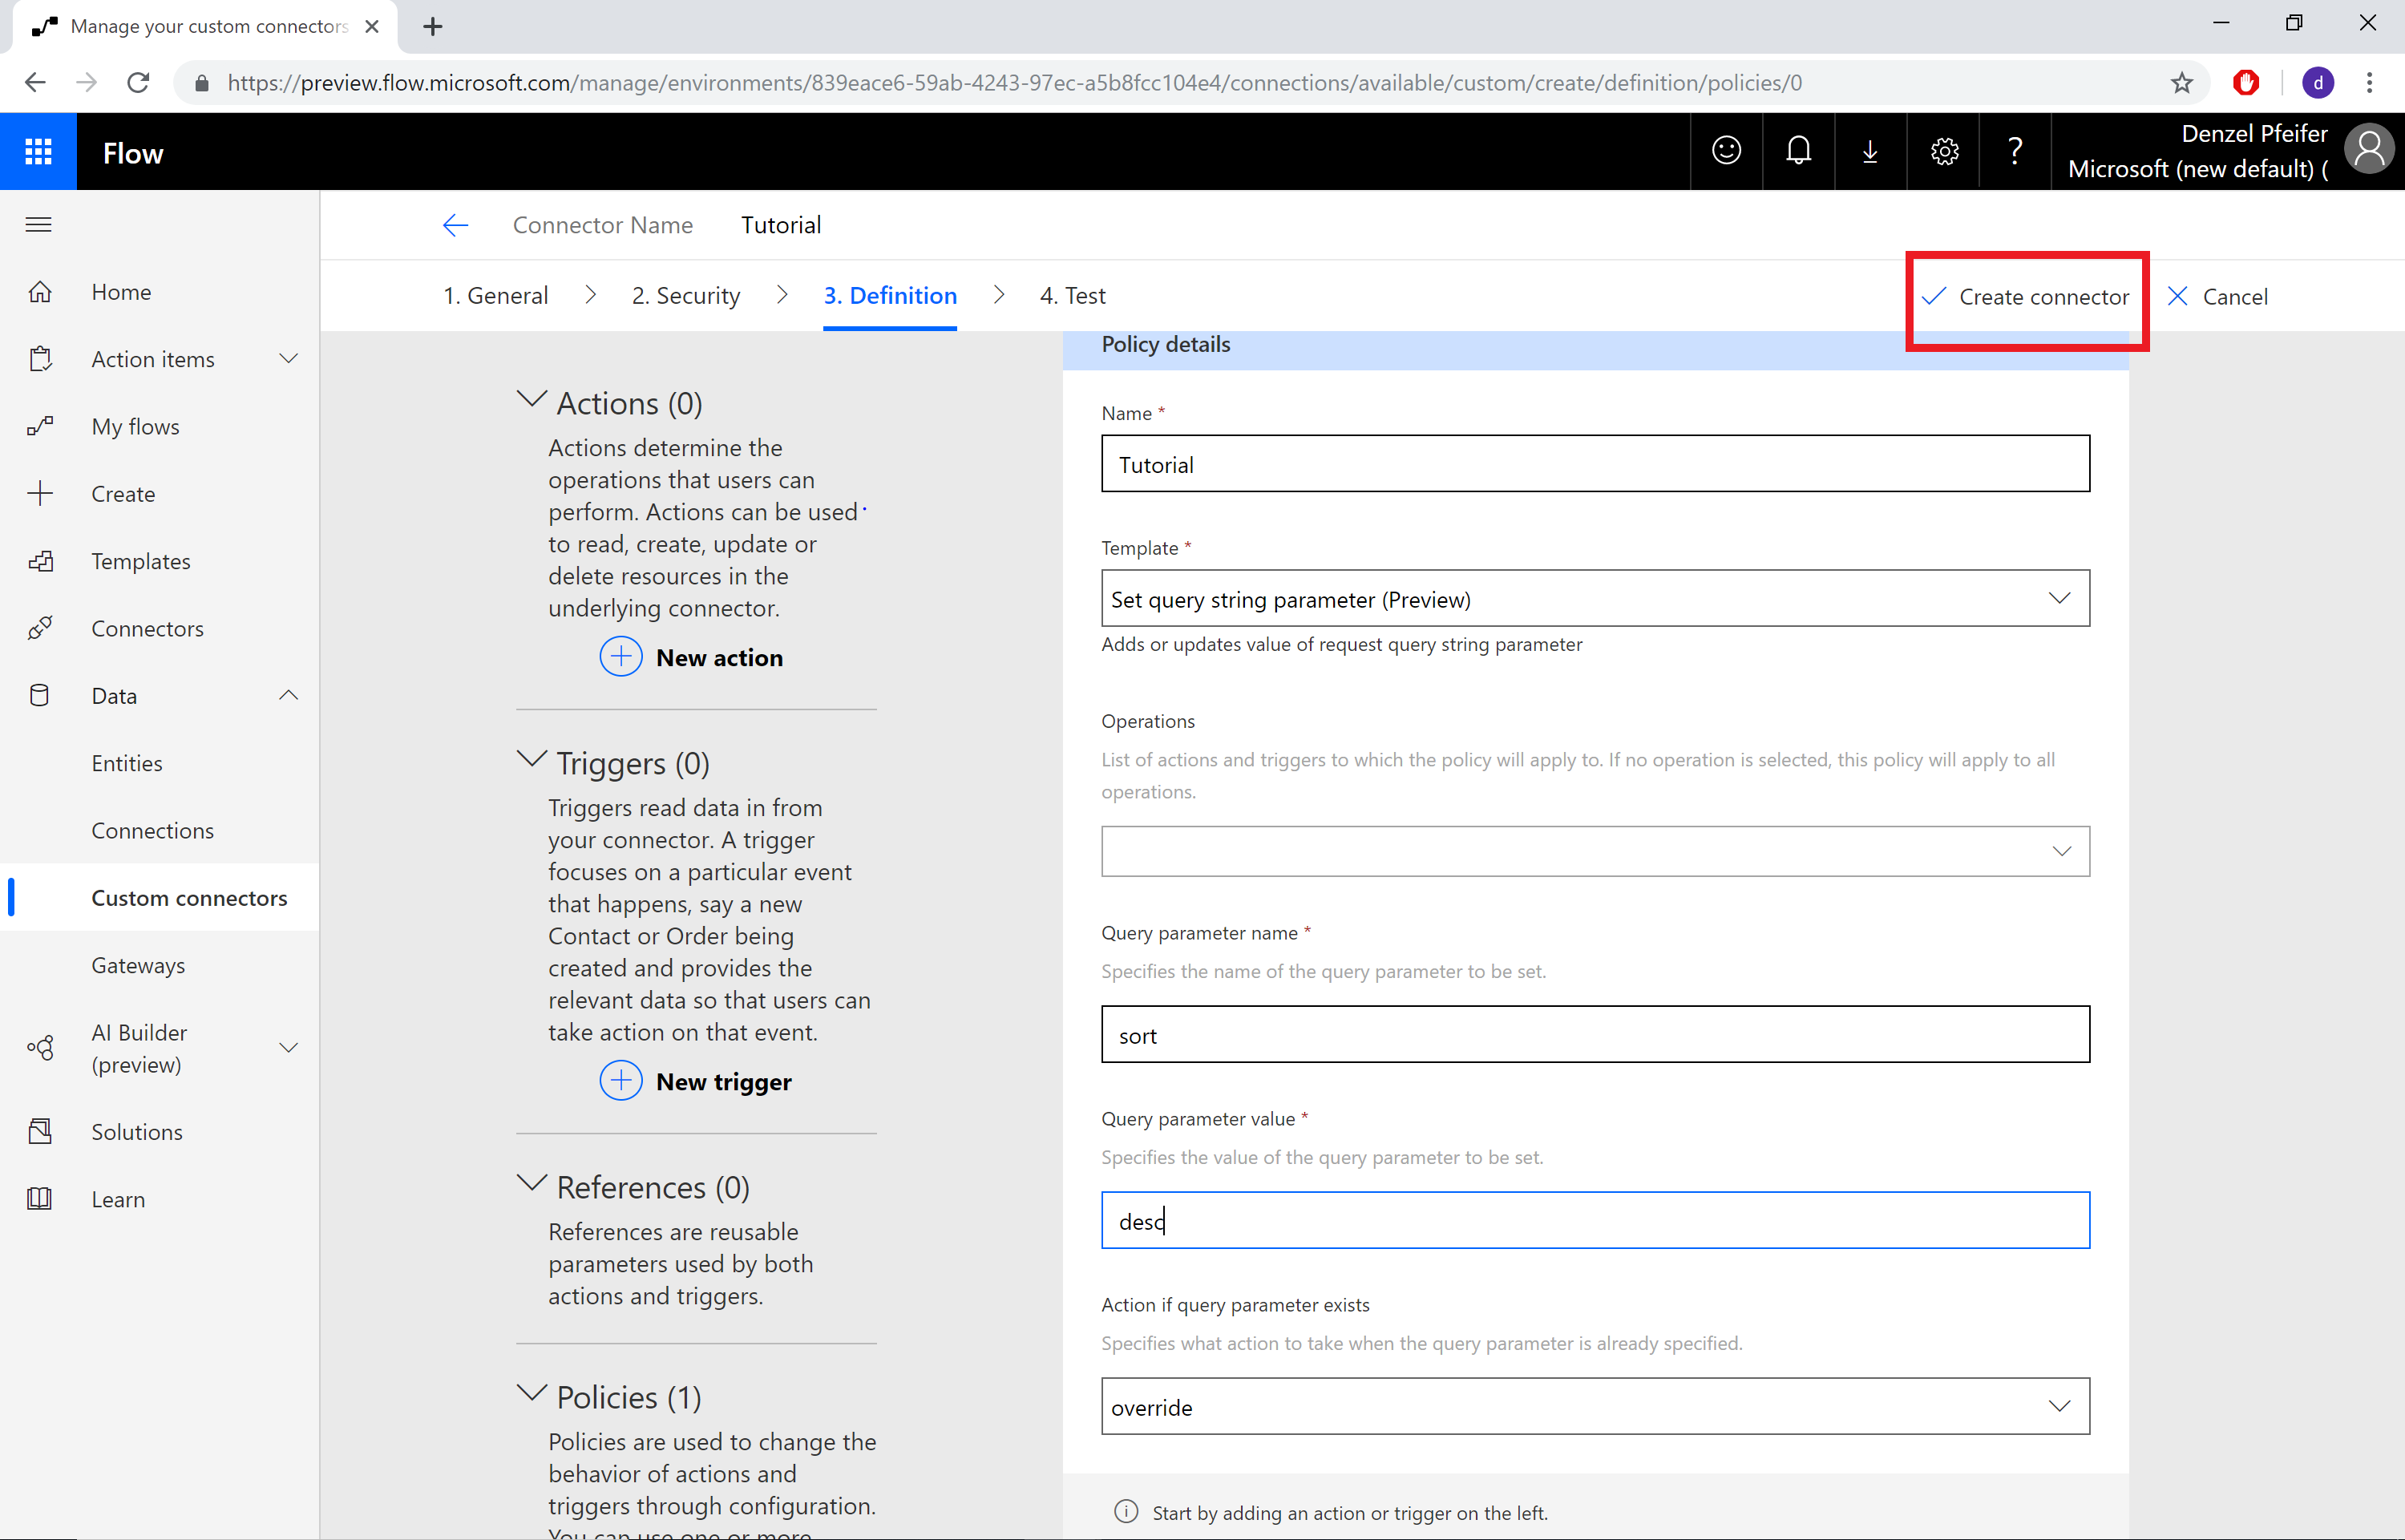The width and height of the screenshot is (2405, 1540).
Task: Click the Home navigation icon
Action: click(42, 291)
